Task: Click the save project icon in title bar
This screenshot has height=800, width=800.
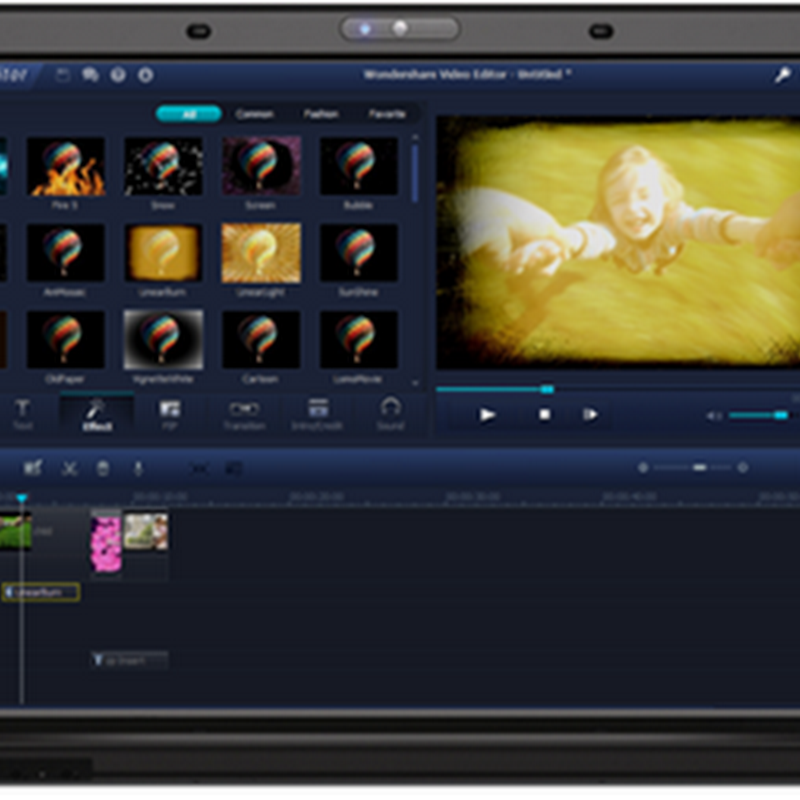Action: point(62,75)
